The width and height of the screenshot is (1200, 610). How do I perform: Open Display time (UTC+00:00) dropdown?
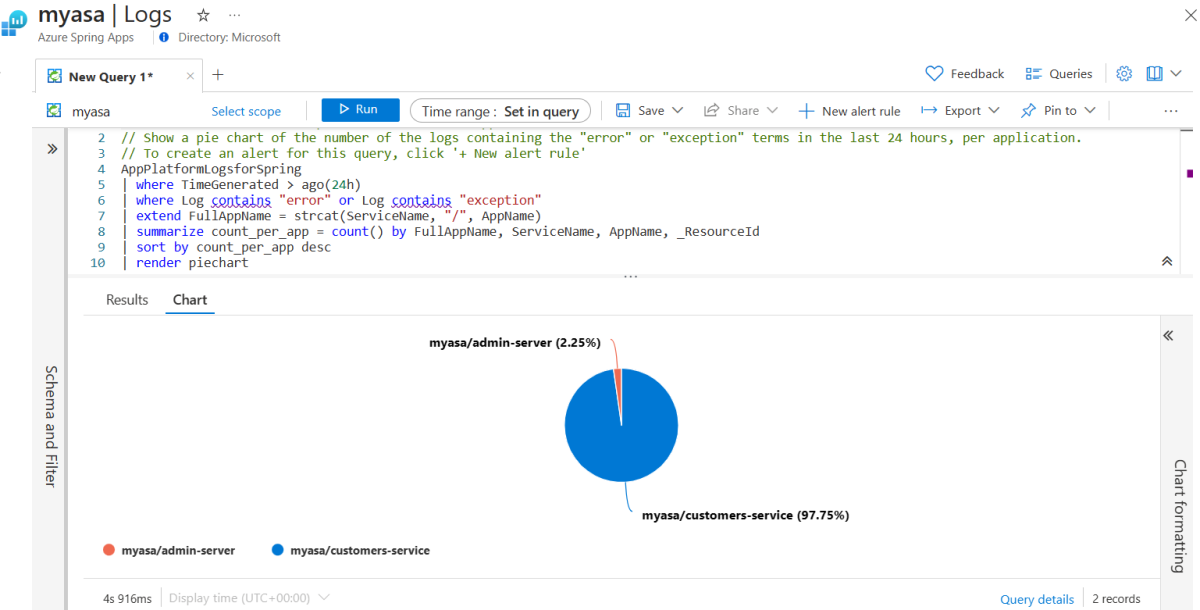point(249,598)
